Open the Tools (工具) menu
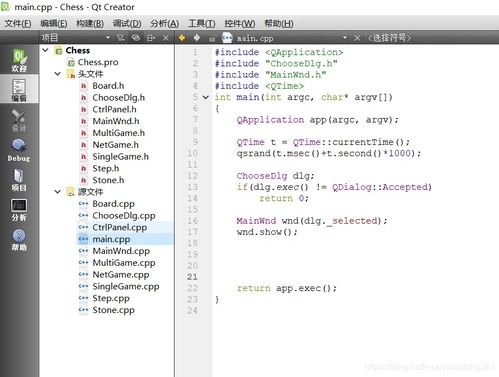 click(202, 24)
